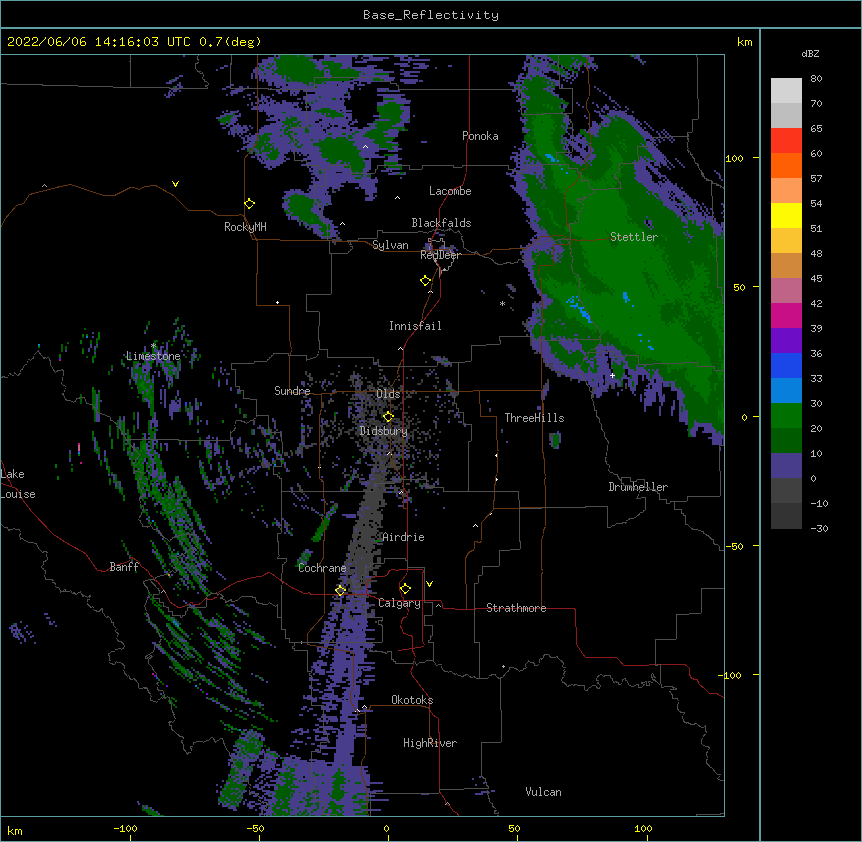Image resolution: width=862 pixels, height=842 pixels.
Task: Click the Innisfail city label
Action: (x=415, y=326)
